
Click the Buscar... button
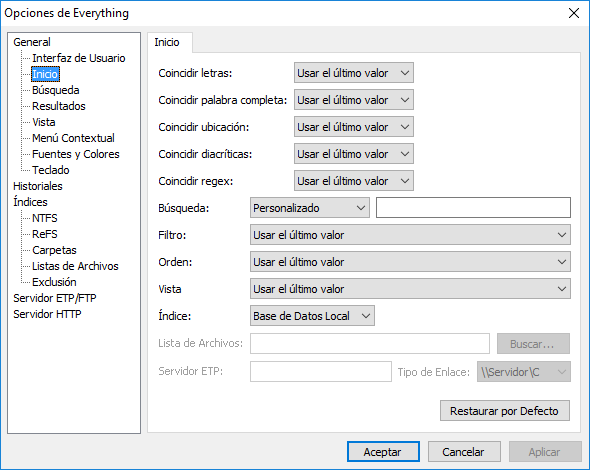(533, 344)
